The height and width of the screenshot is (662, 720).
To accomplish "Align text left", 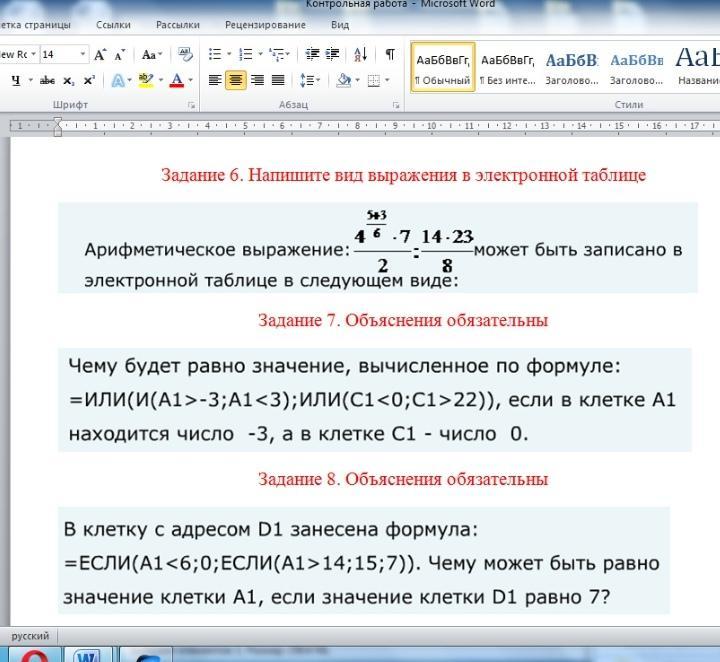I will (215, 80).
